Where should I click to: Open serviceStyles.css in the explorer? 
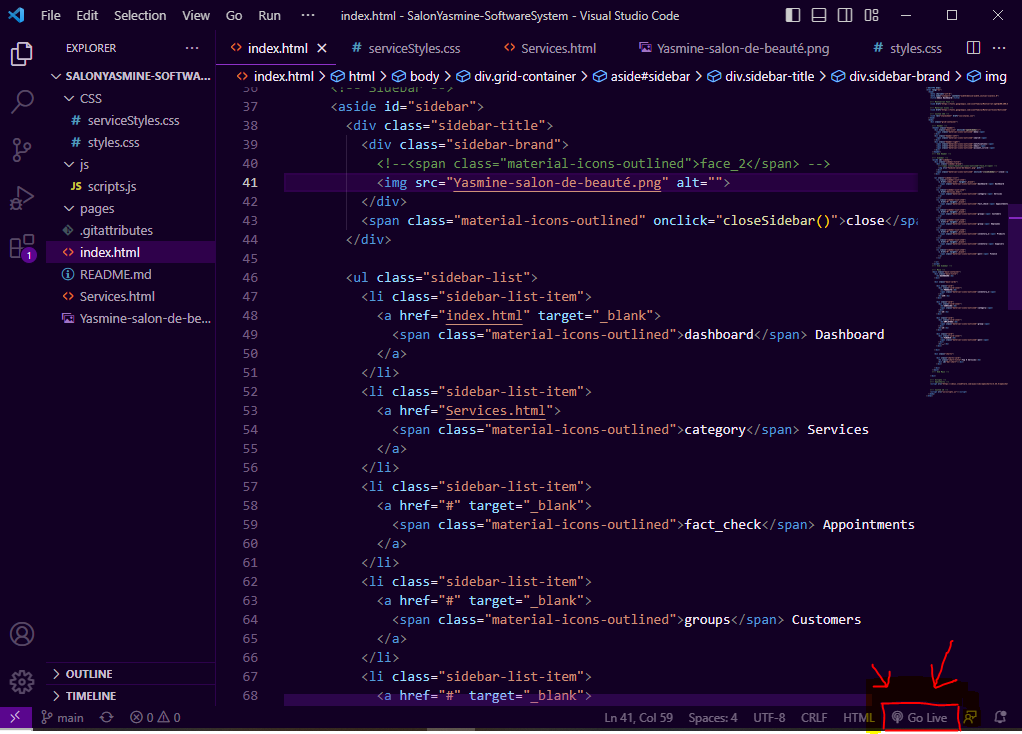pos(130,121)
